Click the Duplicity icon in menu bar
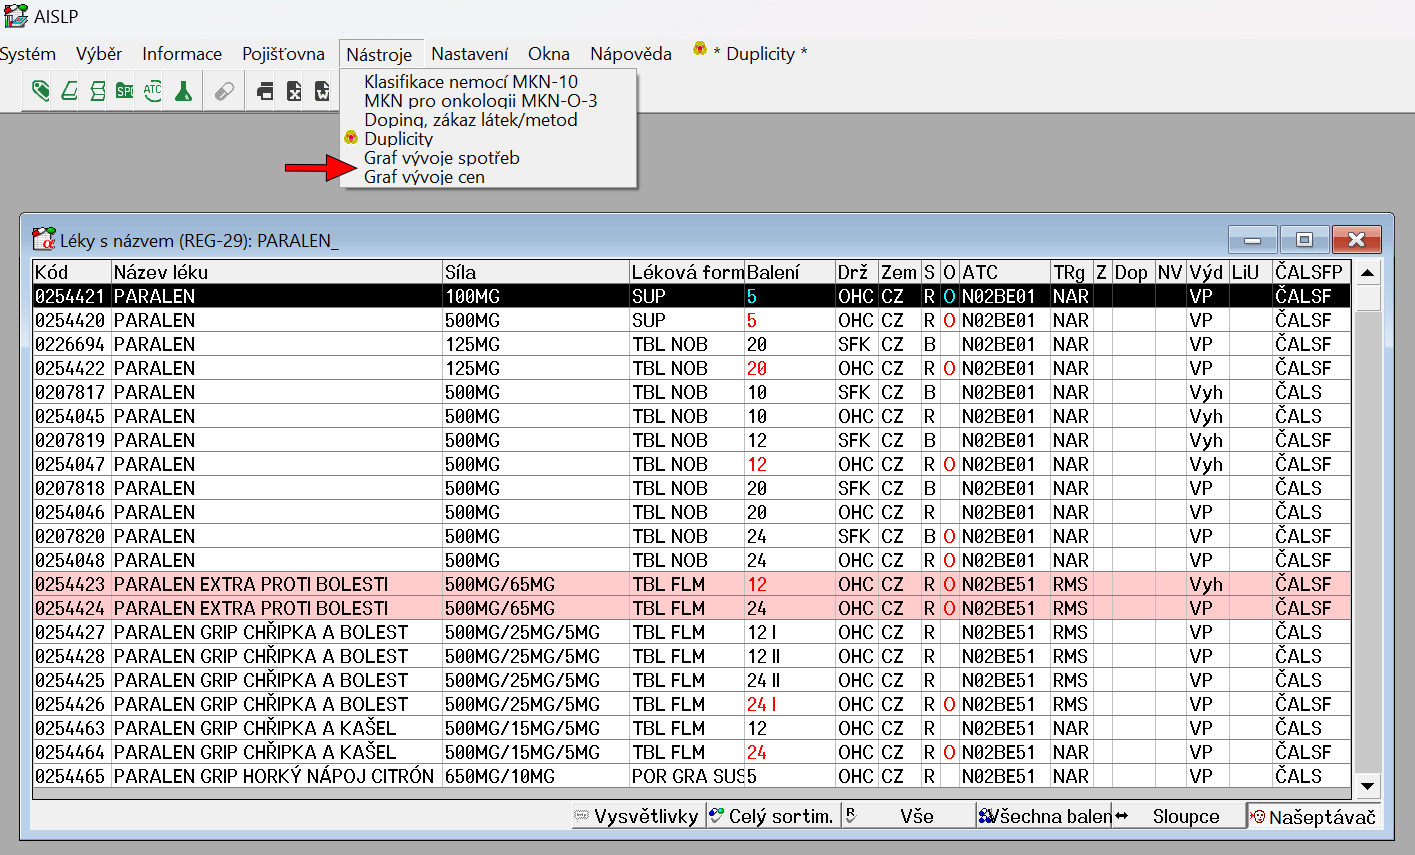 tap(700, 49)
